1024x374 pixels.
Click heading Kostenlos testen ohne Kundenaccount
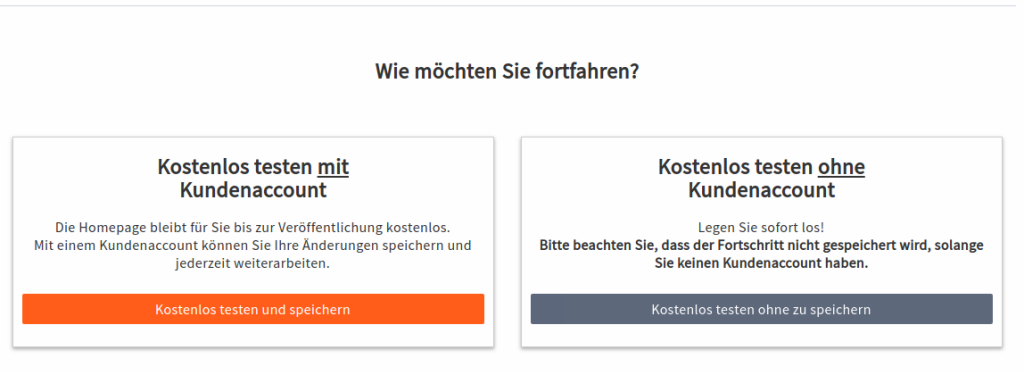(761, 178)
